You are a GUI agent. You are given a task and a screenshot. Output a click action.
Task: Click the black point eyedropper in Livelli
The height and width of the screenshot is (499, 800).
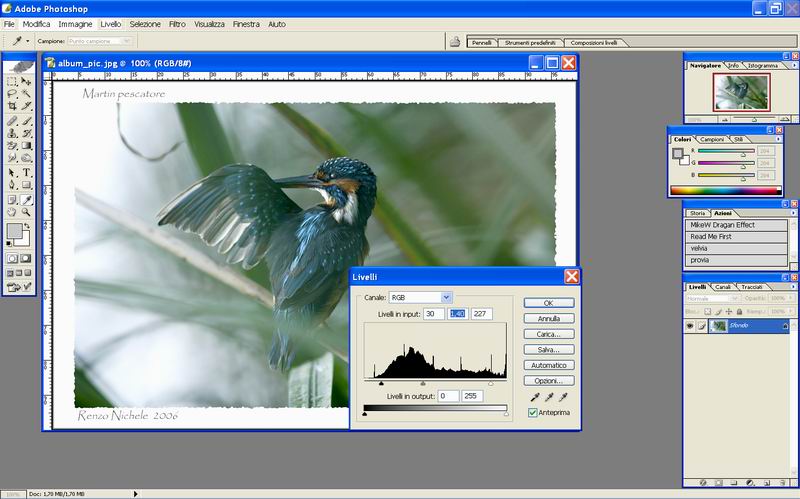(535, 397)
